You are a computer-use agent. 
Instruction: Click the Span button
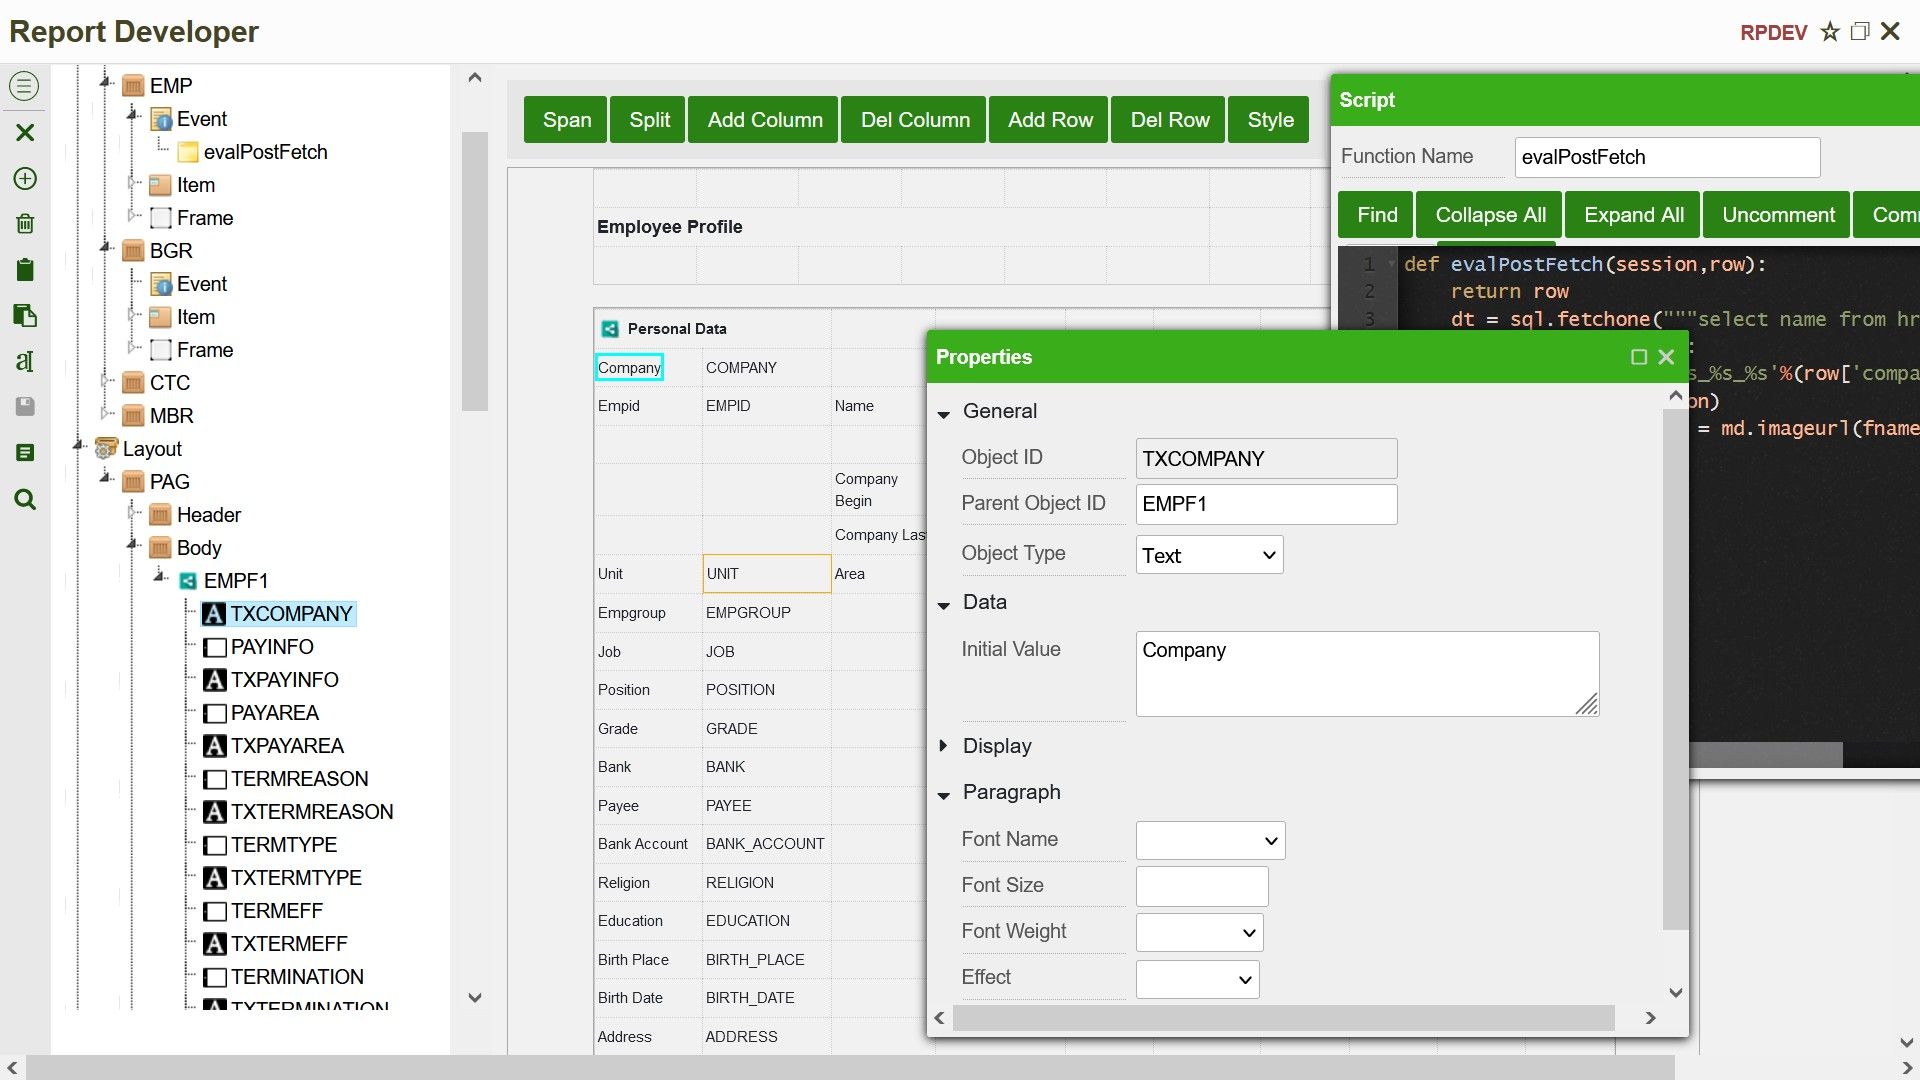pyautogui.click(x=566, y=120)
